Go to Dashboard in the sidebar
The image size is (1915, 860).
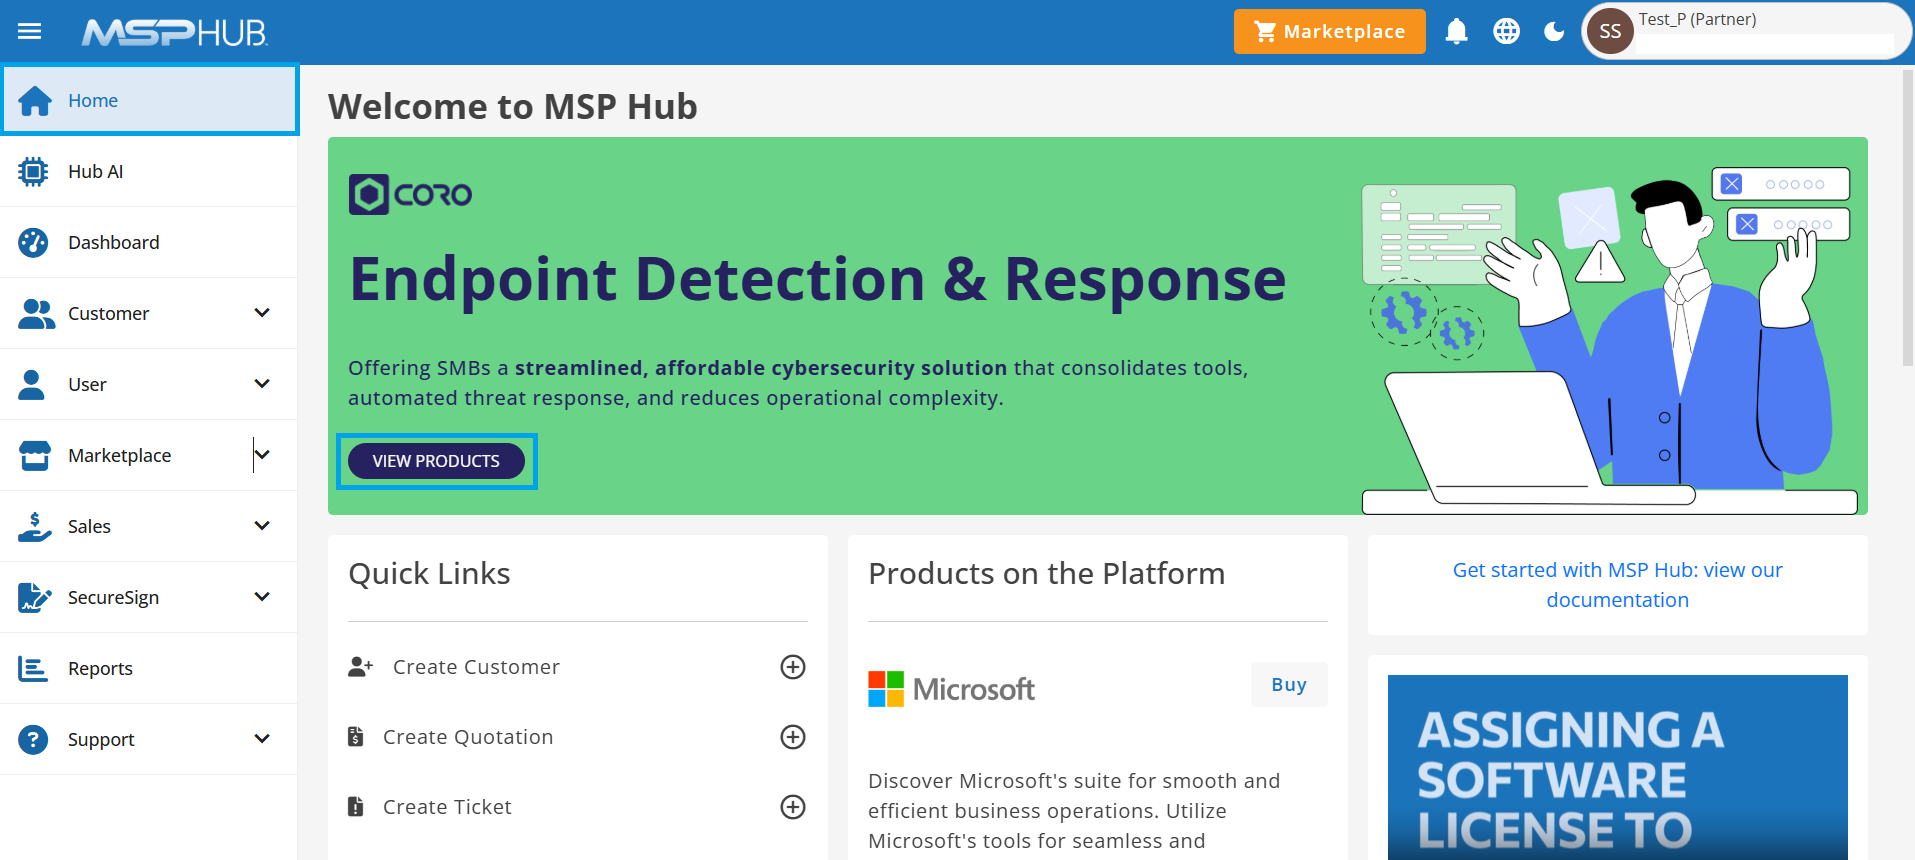149,242
